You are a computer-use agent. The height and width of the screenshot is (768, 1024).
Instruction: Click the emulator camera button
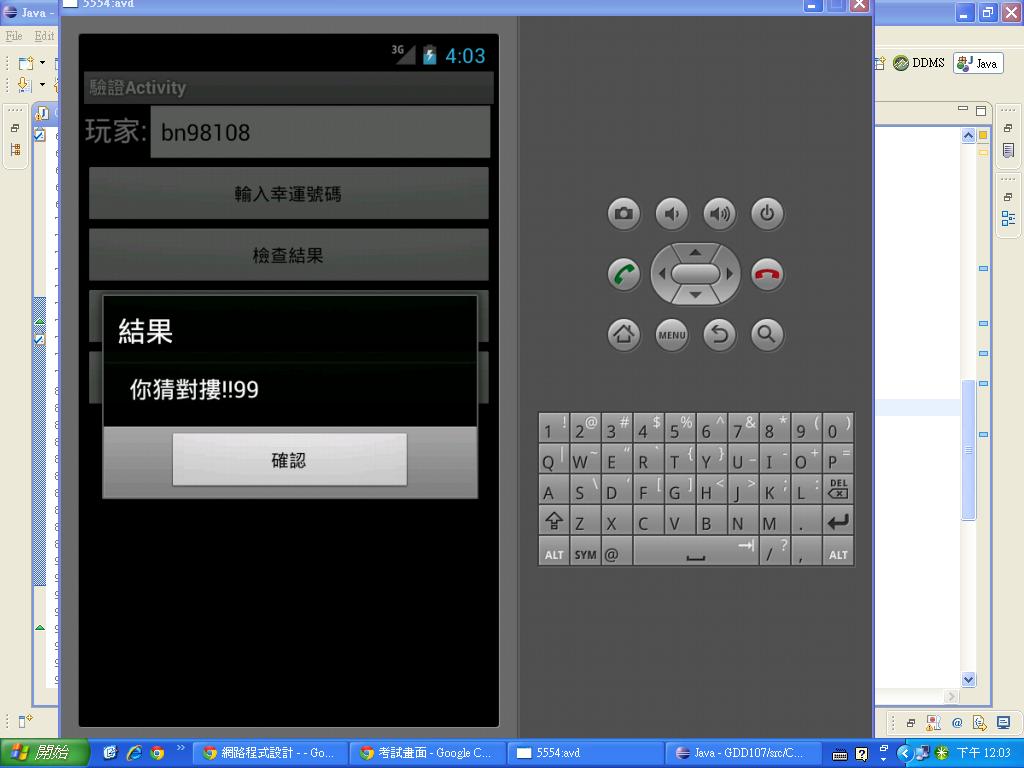coord(623,213)
